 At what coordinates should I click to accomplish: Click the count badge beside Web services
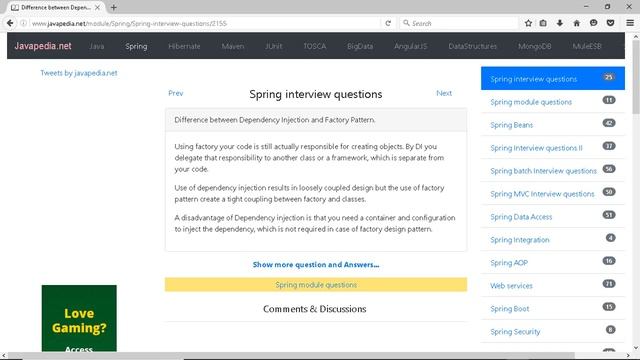click(x=609, y=284)
